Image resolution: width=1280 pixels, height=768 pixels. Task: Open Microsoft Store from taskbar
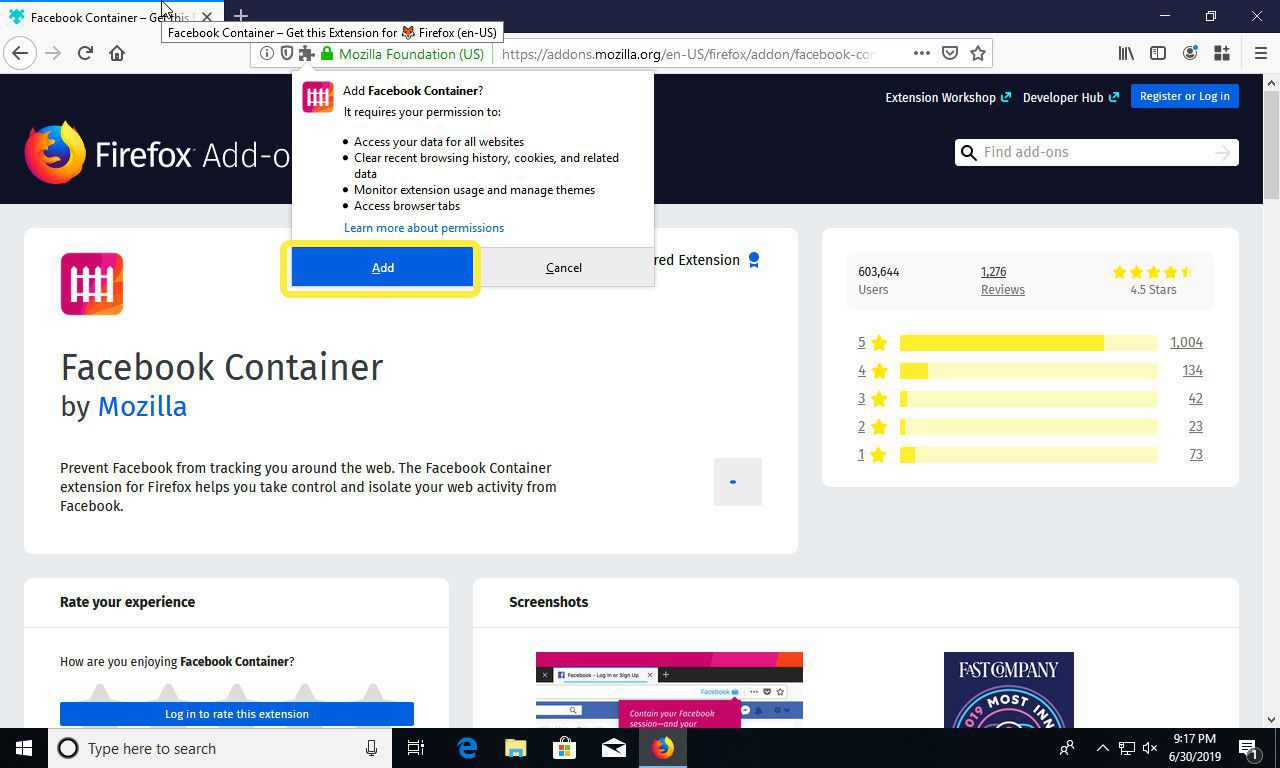point(565,748)
